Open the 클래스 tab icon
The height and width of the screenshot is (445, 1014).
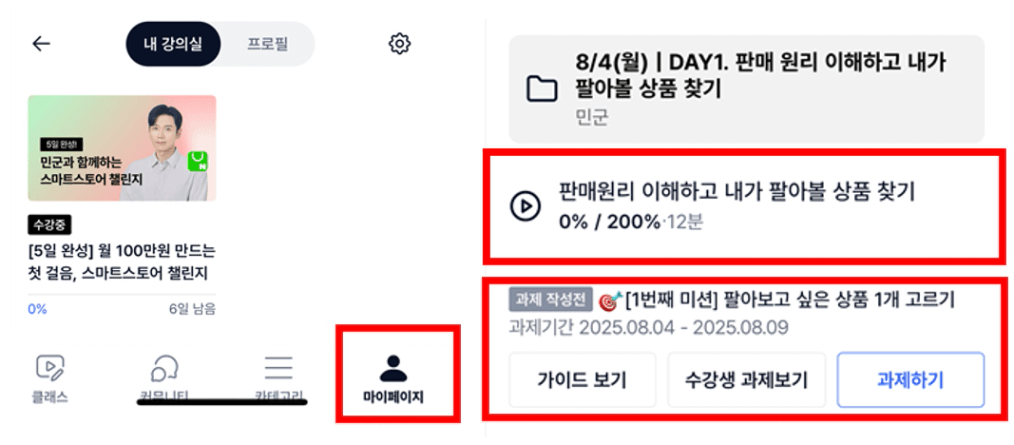pyautogui.click(x=50, y=368)
